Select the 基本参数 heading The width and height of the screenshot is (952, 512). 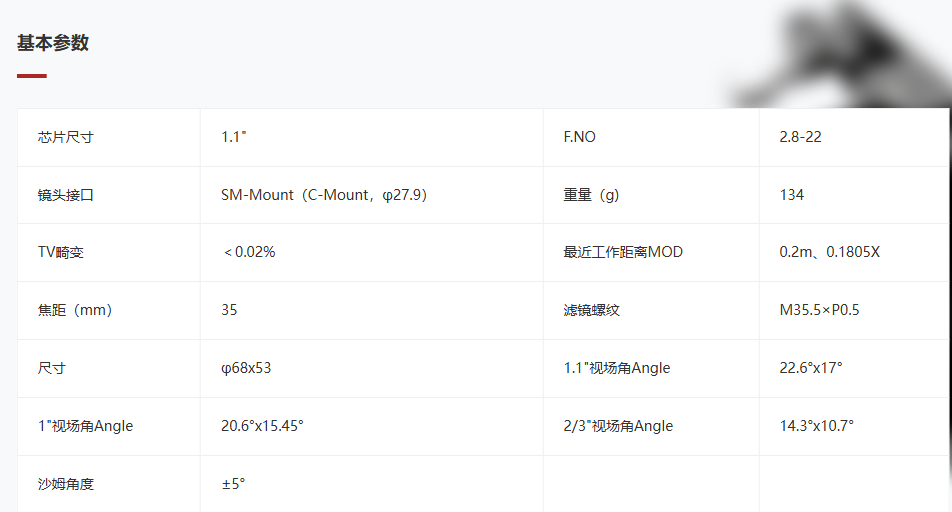point(53,43)
